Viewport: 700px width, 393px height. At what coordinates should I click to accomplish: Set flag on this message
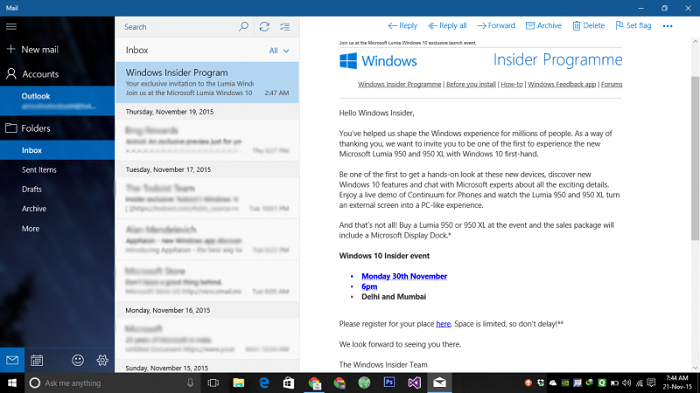coord(633,26)
